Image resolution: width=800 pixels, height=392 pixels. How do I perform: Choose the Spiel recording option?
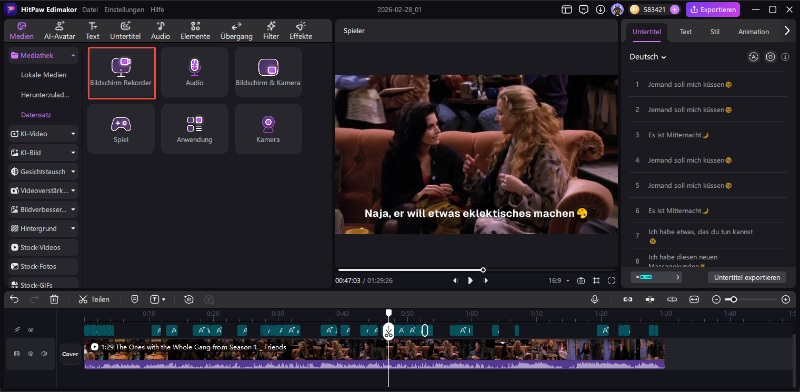[x=121, y=129]
